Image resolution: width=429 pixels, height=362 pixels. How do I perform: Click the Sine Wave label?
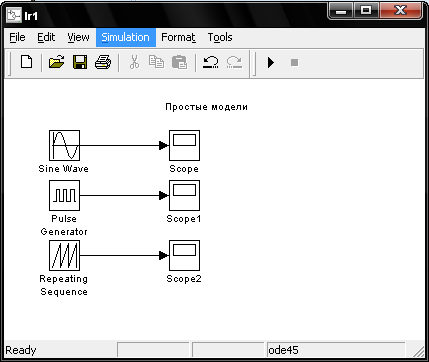[x=64, y=169]
